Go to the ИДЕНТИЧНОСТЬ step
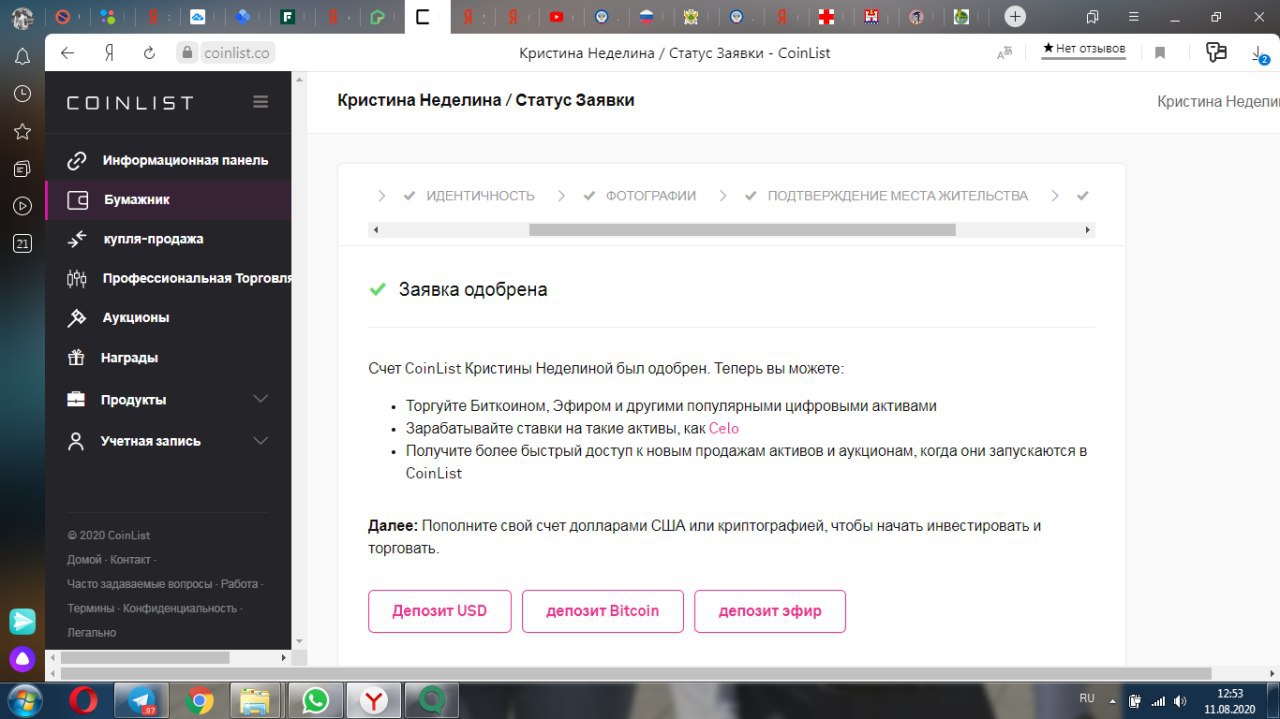Image resolution: width=1280 pixels, height=719 pixels. coord(480,196)
